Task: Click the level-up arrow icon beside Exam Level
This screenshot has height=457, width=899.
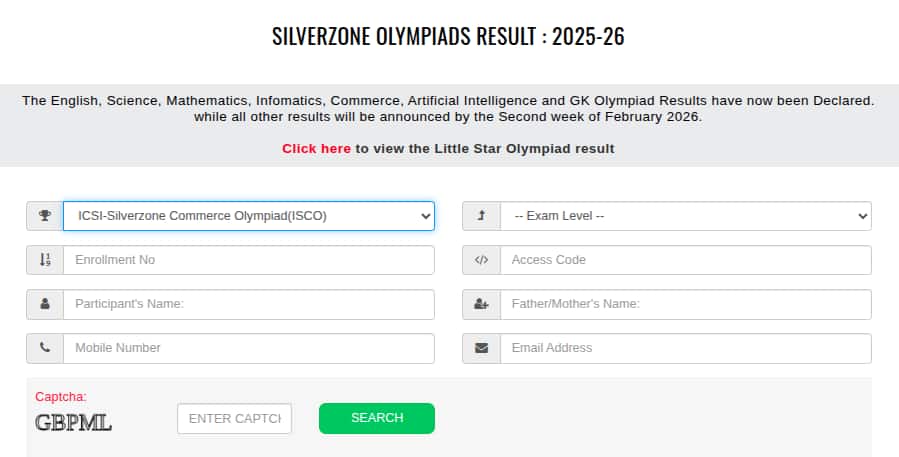Action: (x=481, y=216)
